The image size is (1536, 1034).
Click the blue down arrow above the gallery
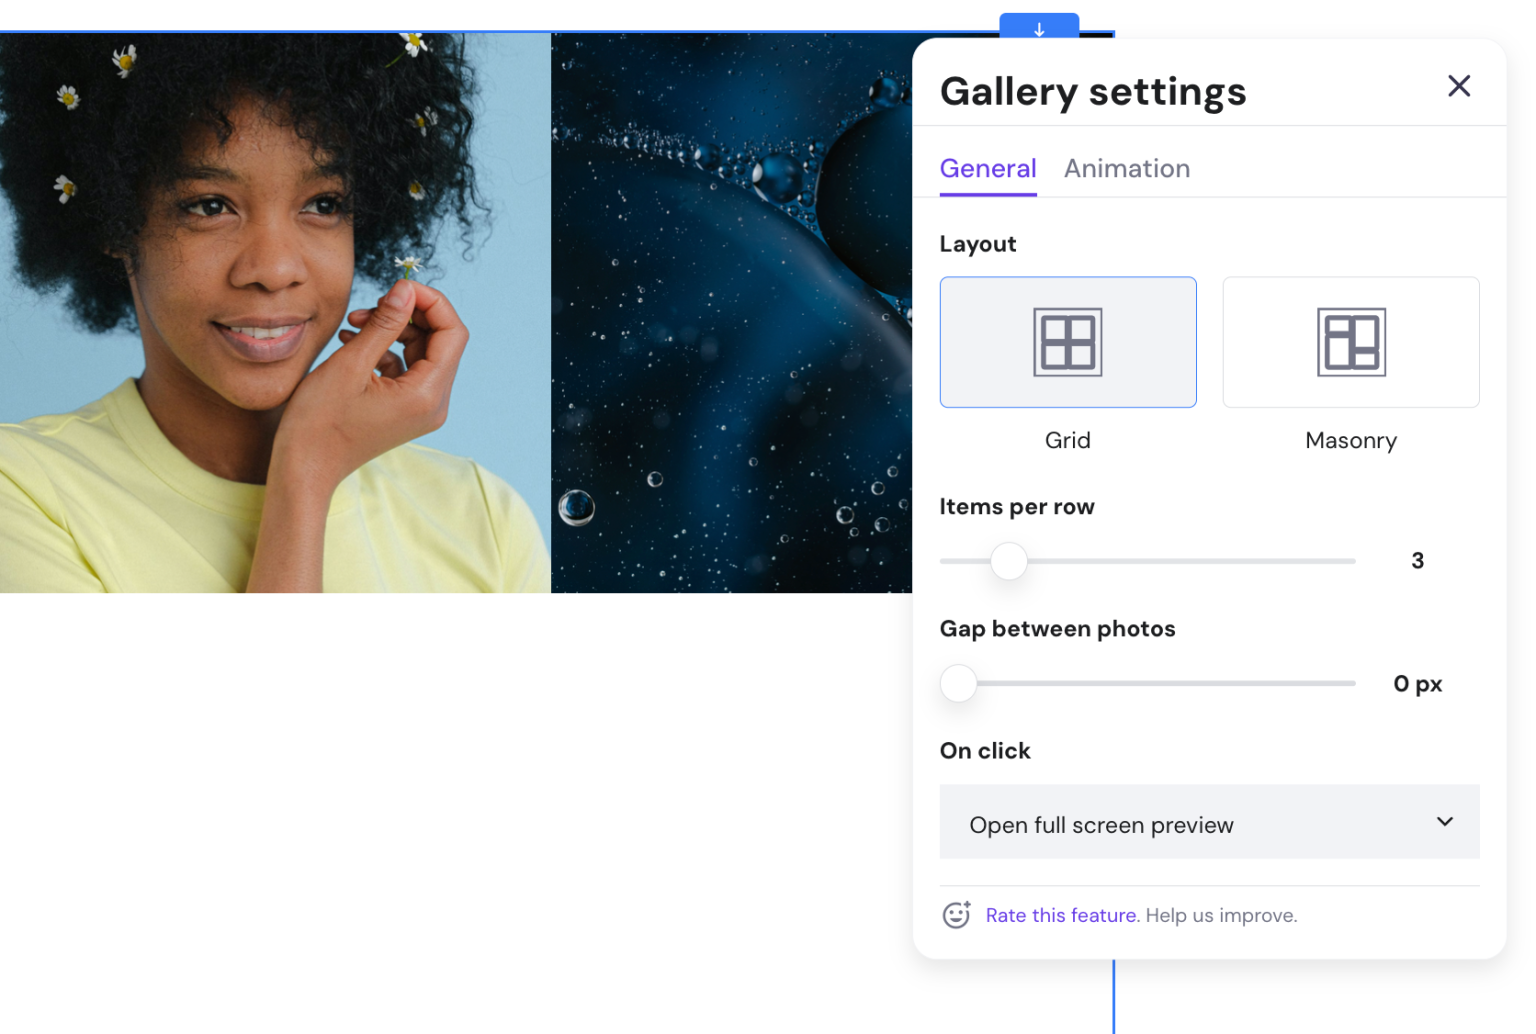[x=1039, y=29]
